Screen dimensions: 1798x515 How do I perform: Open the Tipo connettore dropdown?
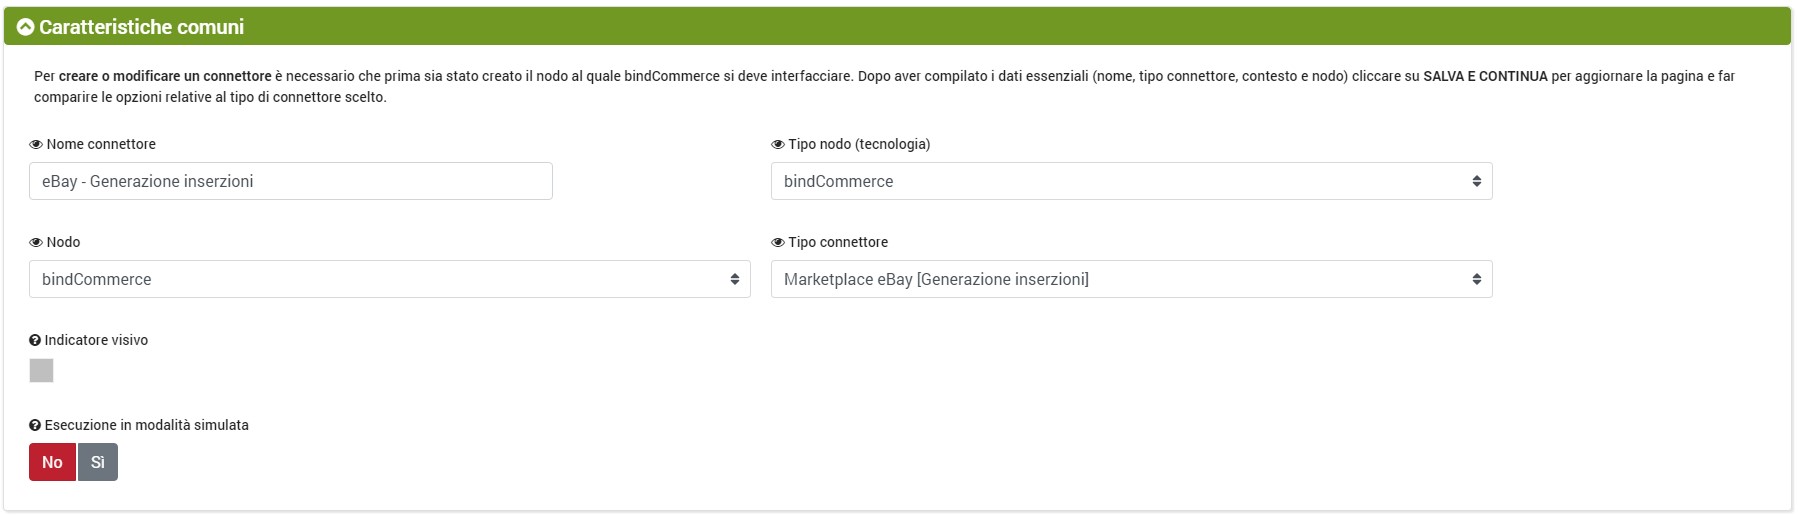coord(1131,279)
